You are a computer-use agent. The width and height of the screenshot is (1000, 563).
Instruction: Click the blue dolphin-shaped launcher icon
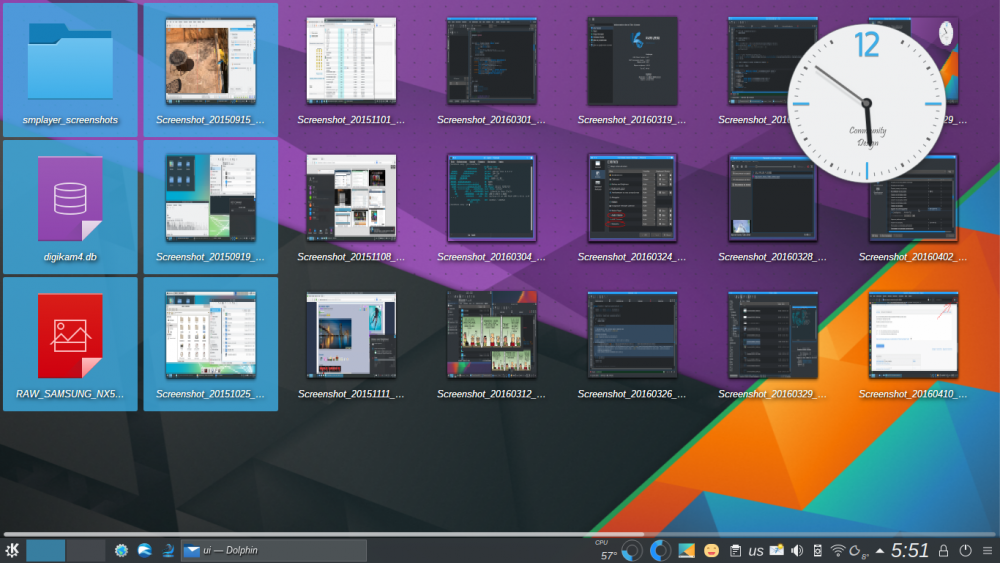168,550
